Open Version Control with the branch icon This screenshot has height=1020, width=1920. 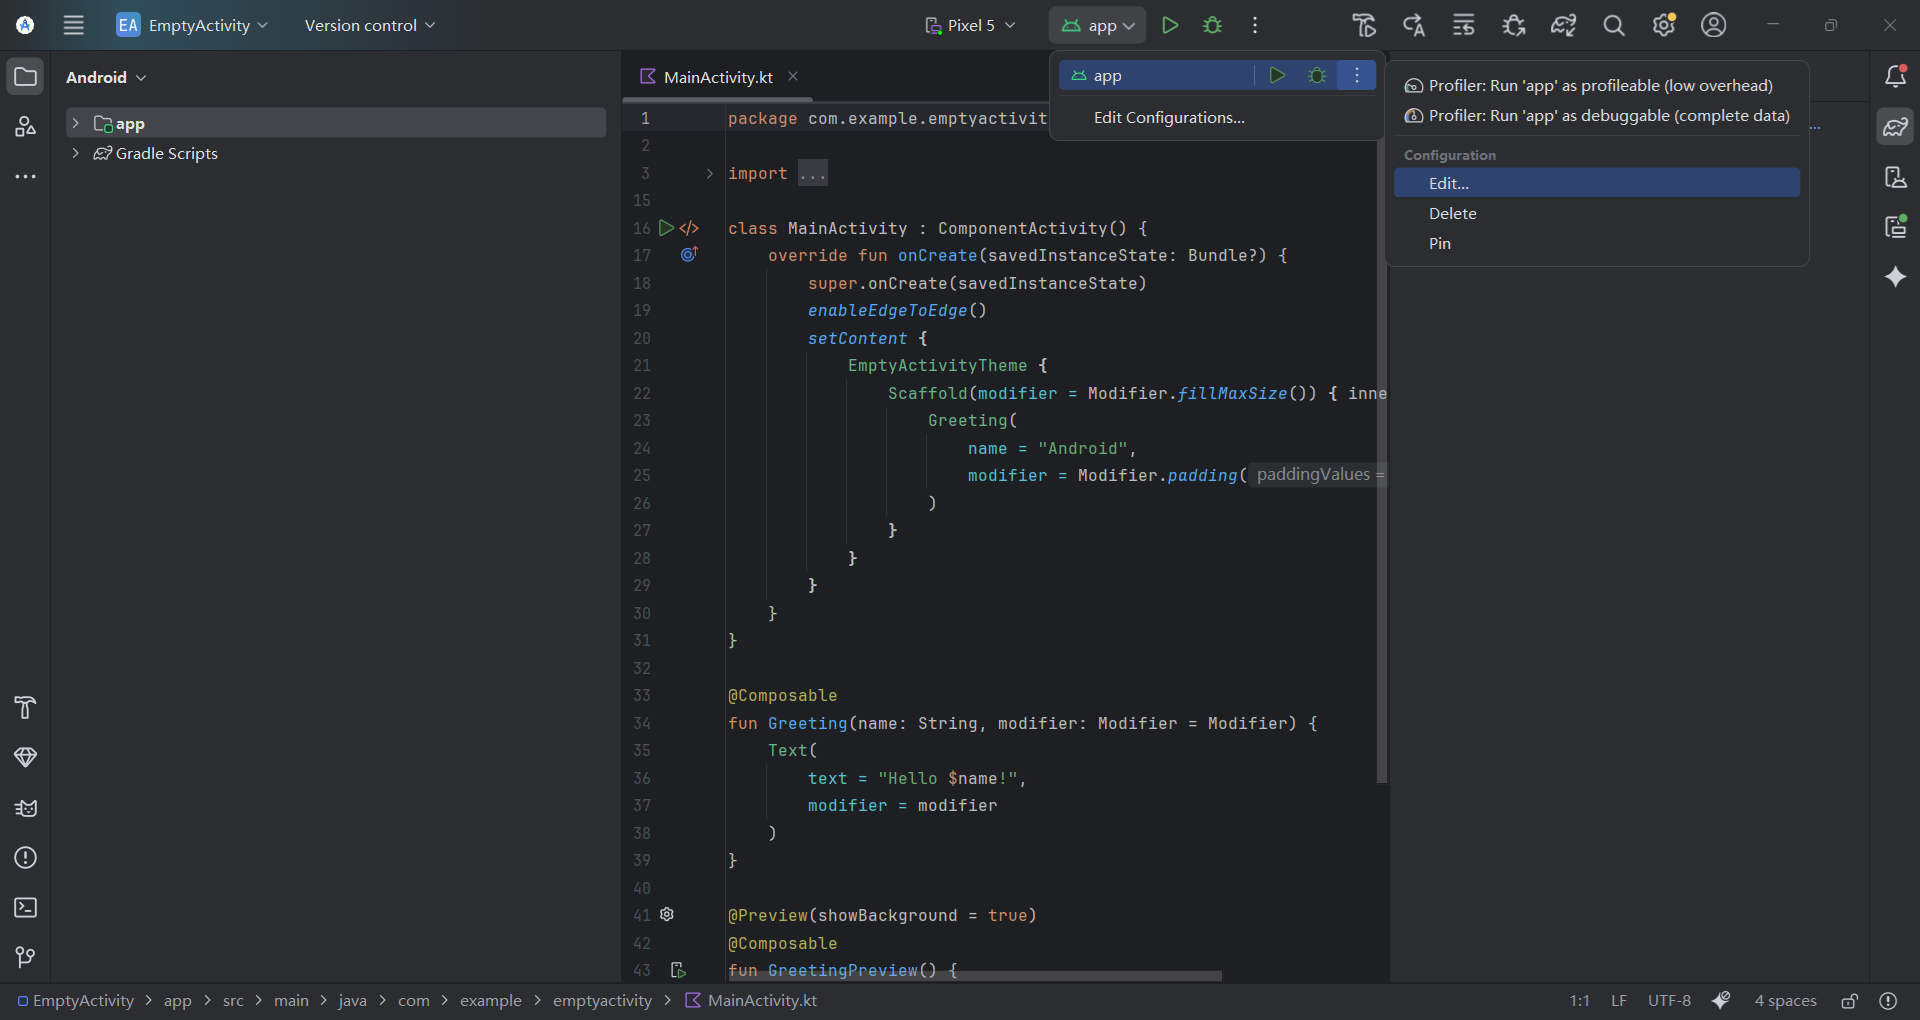25,958
